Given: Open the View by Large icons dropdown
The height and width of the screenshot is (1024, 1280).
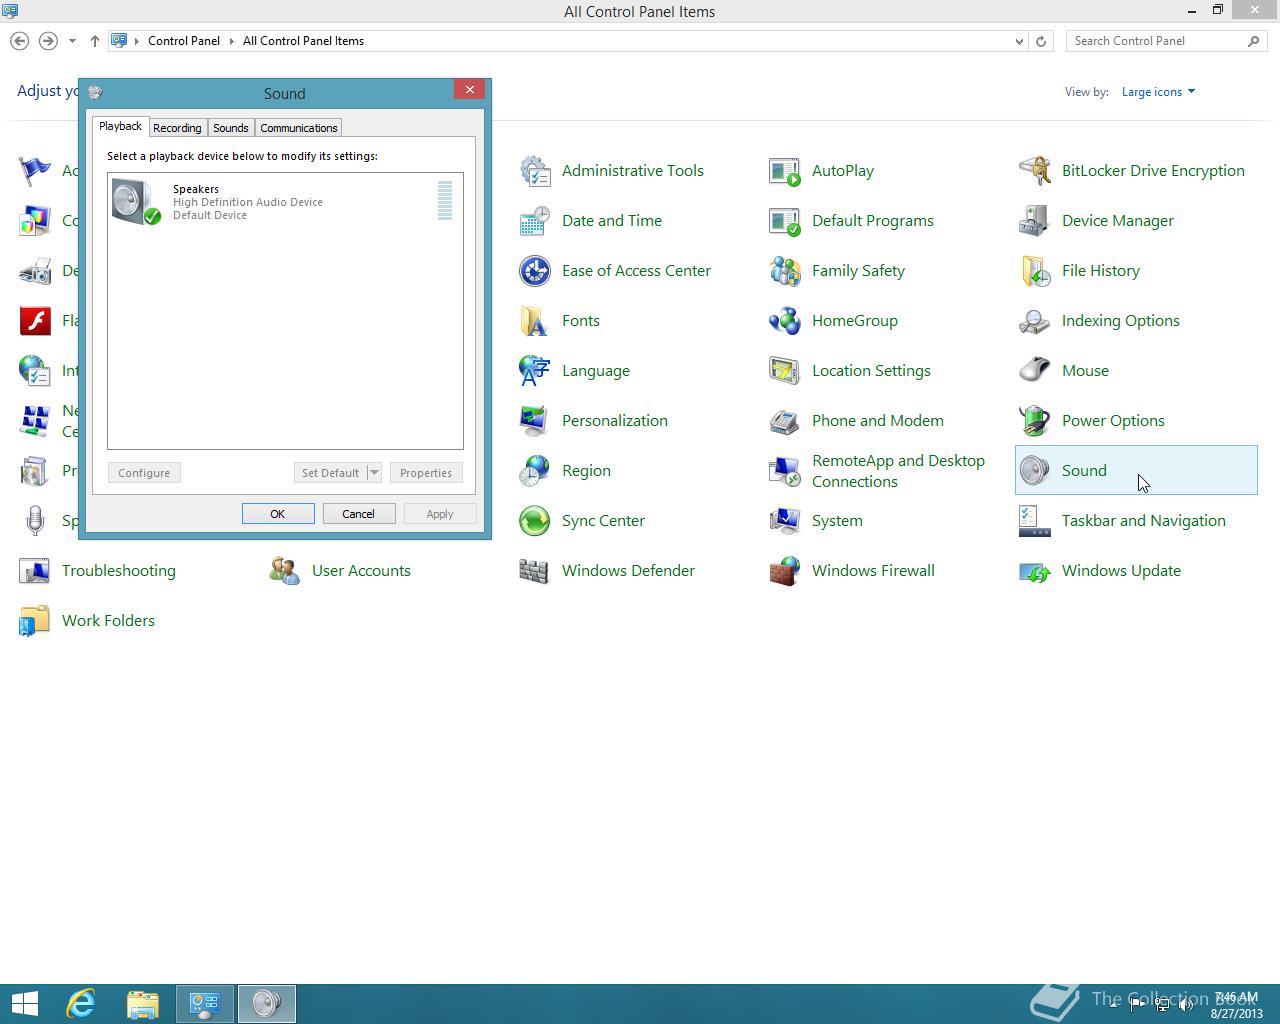Looking at the screenshot, I should 1158,92.
